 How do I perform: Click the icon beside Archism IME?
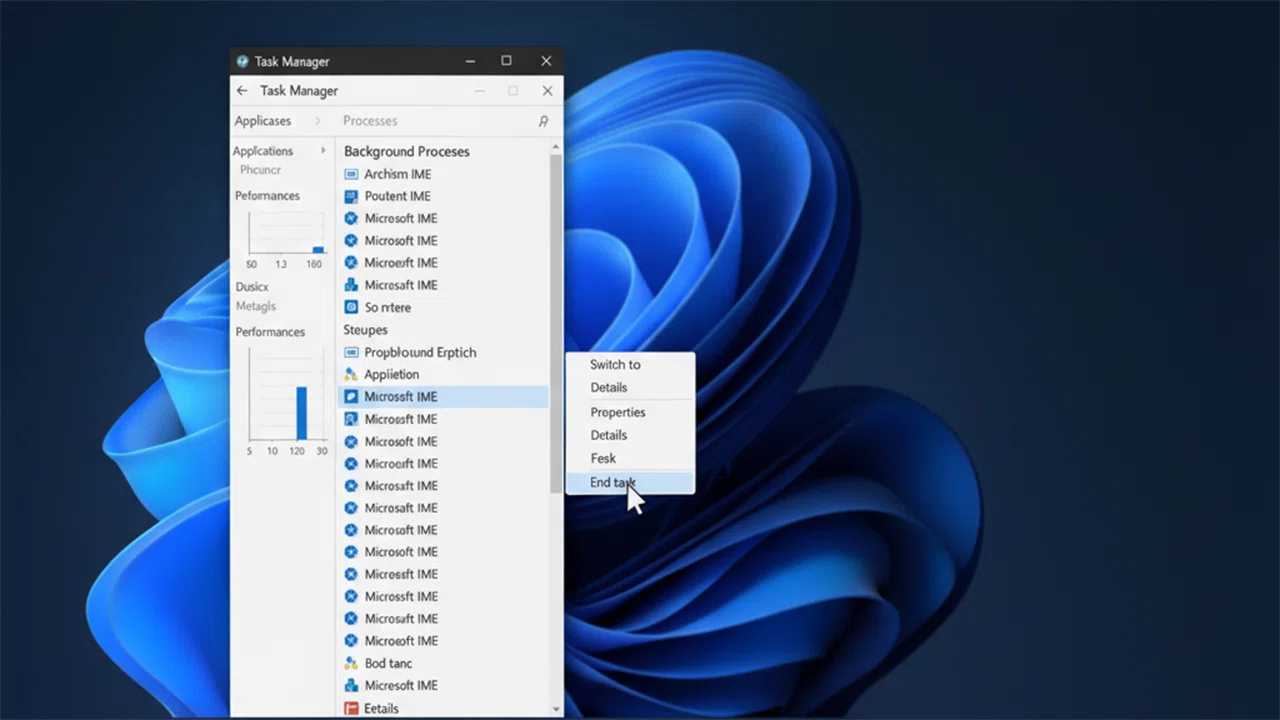351,174
